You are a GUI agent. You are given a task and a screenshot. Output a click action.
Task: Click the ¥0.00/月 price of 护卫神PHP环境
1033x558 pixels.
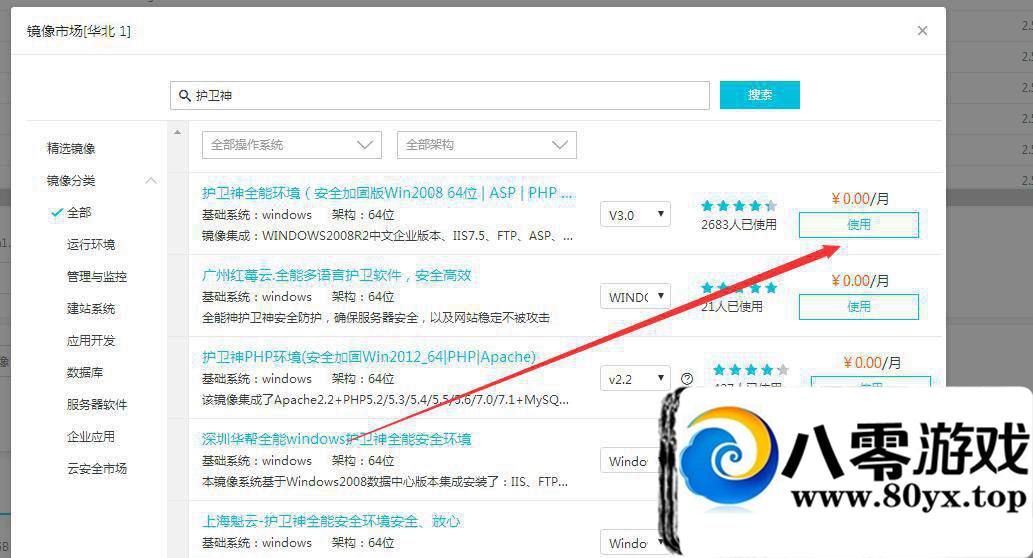[871, 363]
